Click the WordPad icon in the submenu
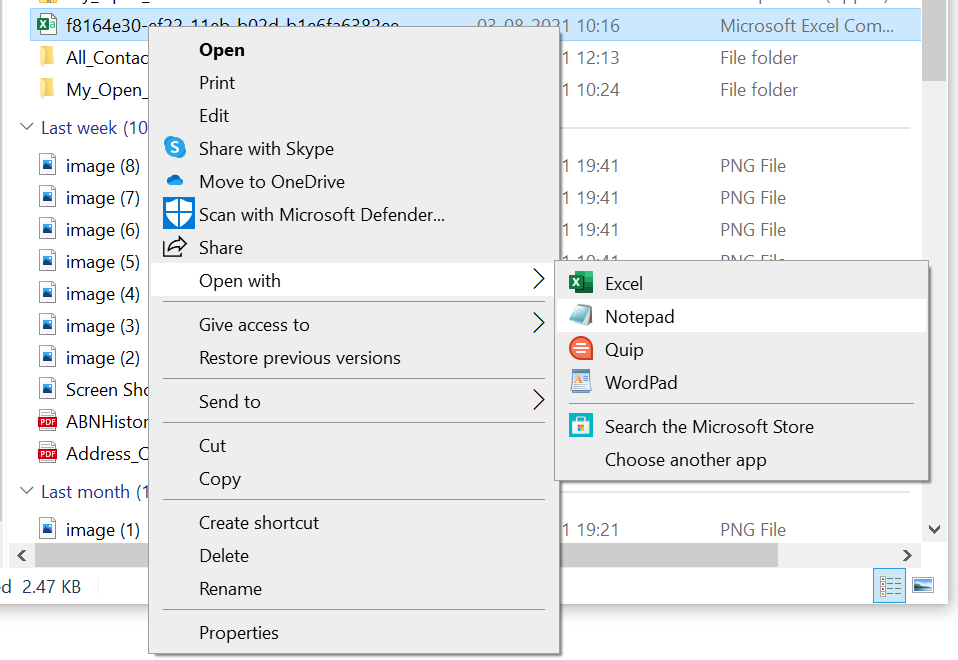The image size is (958, 660). (580, 382)
